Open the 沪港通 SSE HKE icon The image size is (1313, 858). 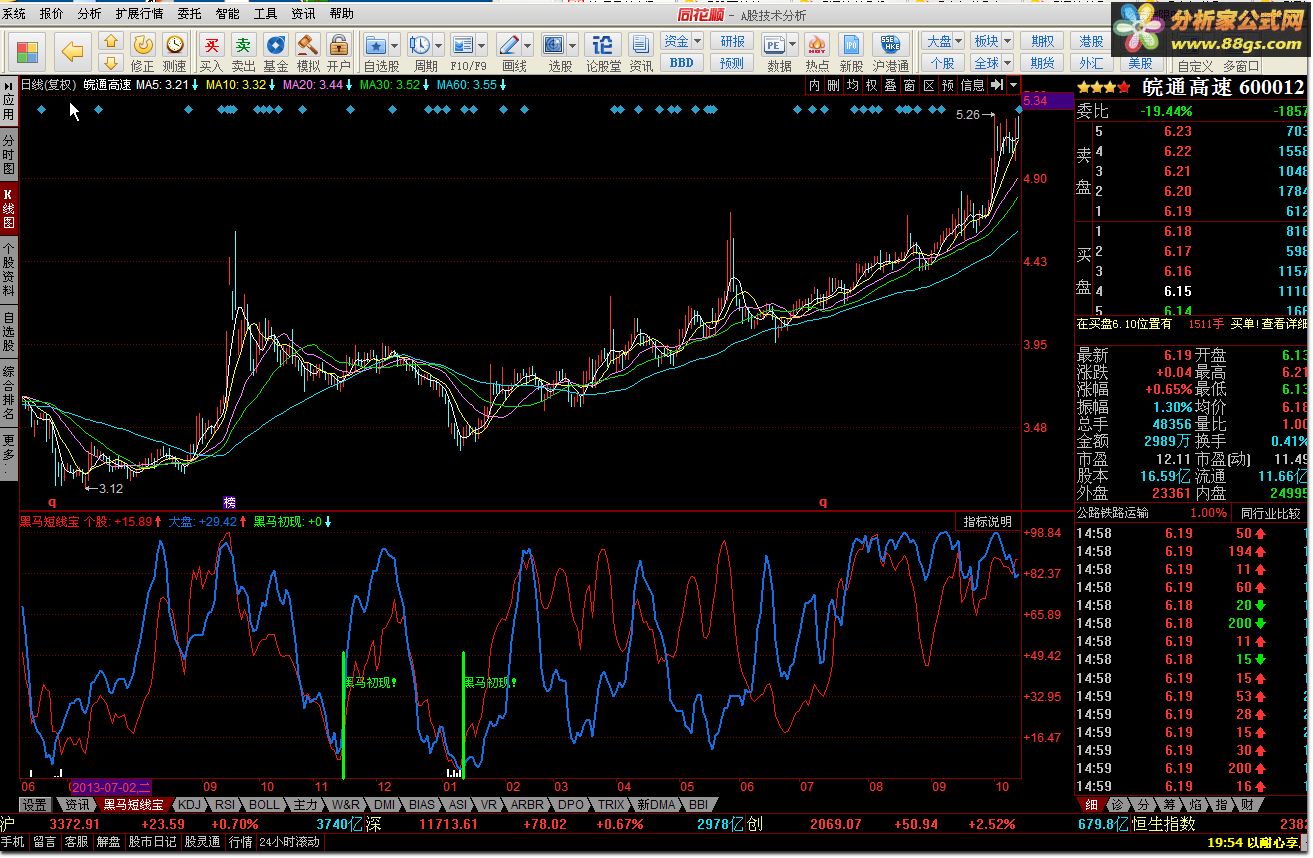[890, 44]
